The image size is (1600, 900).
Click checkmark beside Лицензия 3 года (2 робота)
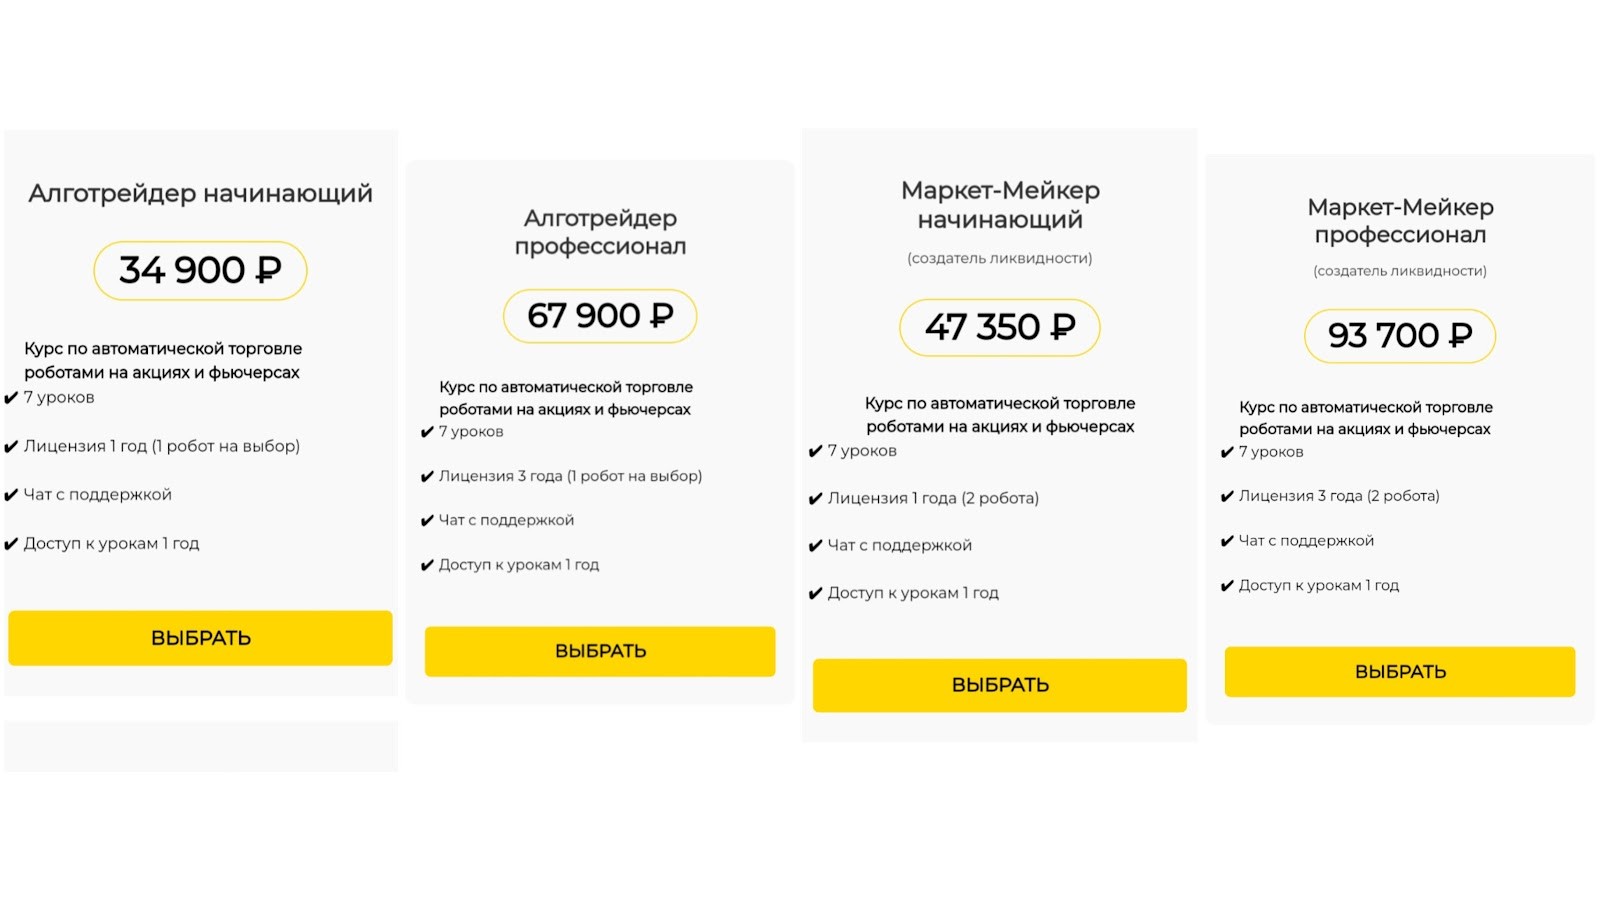point(1227,496)
